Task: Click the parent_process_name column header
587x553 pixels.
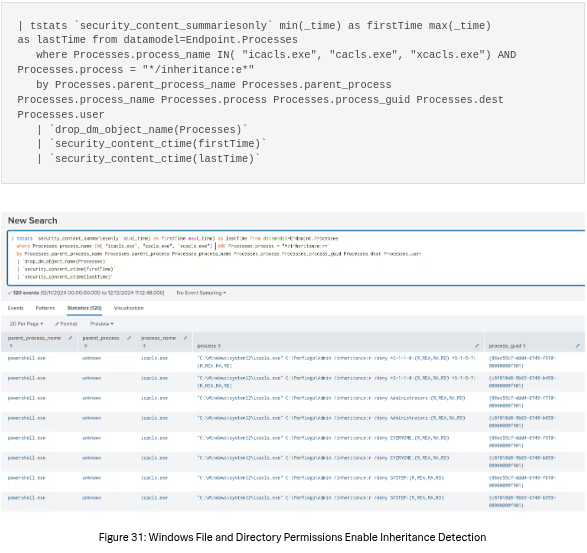Action: (34, 338)
